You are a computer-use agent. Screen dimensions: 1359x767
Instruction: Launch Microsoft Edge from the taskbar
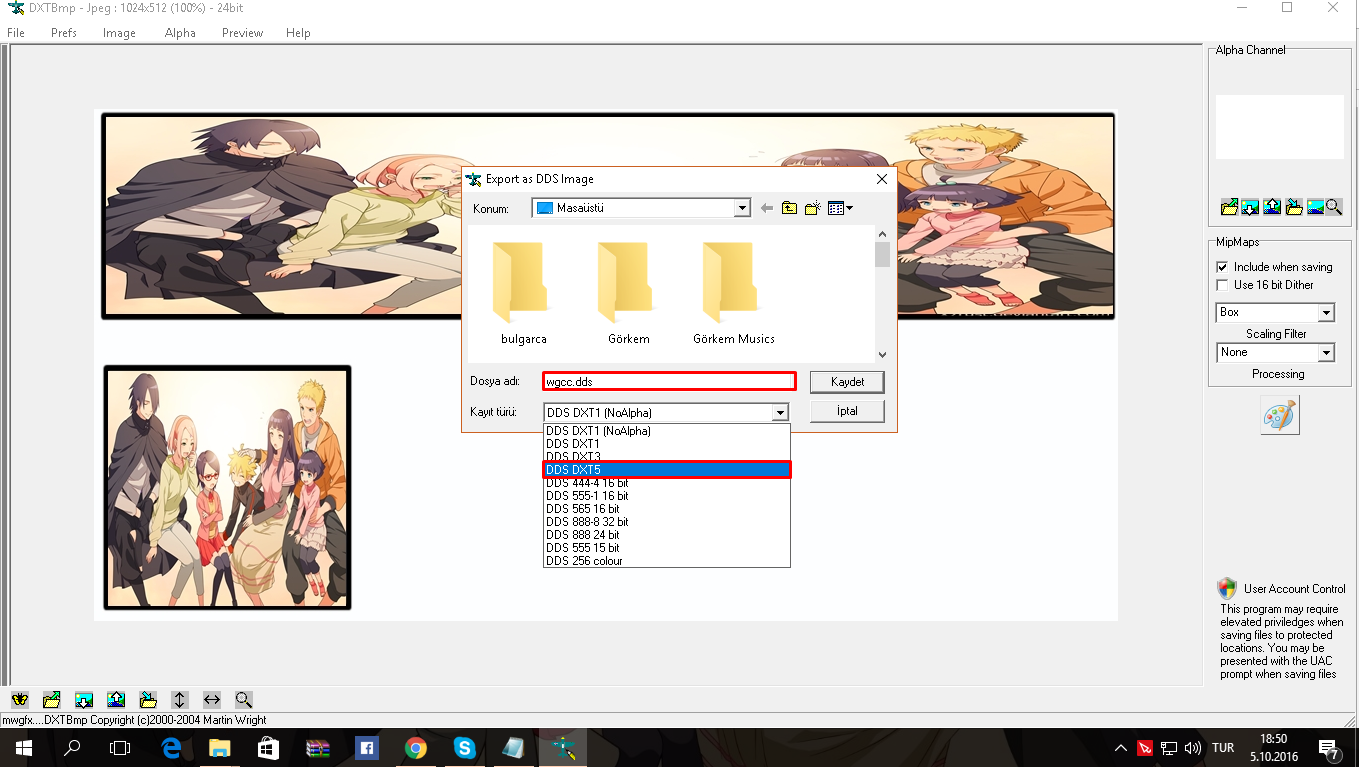[171, 748]
